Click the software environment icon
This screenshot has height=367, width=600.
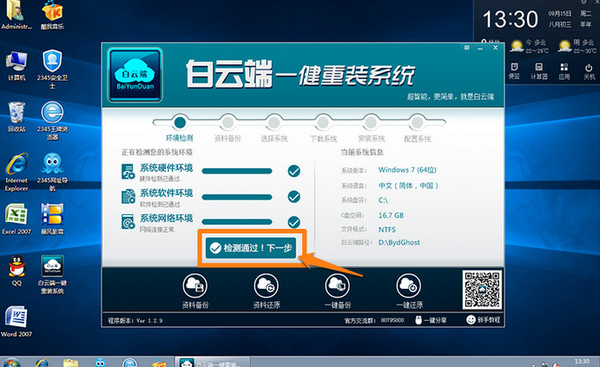pyautogui.click(x=128, y=197)
